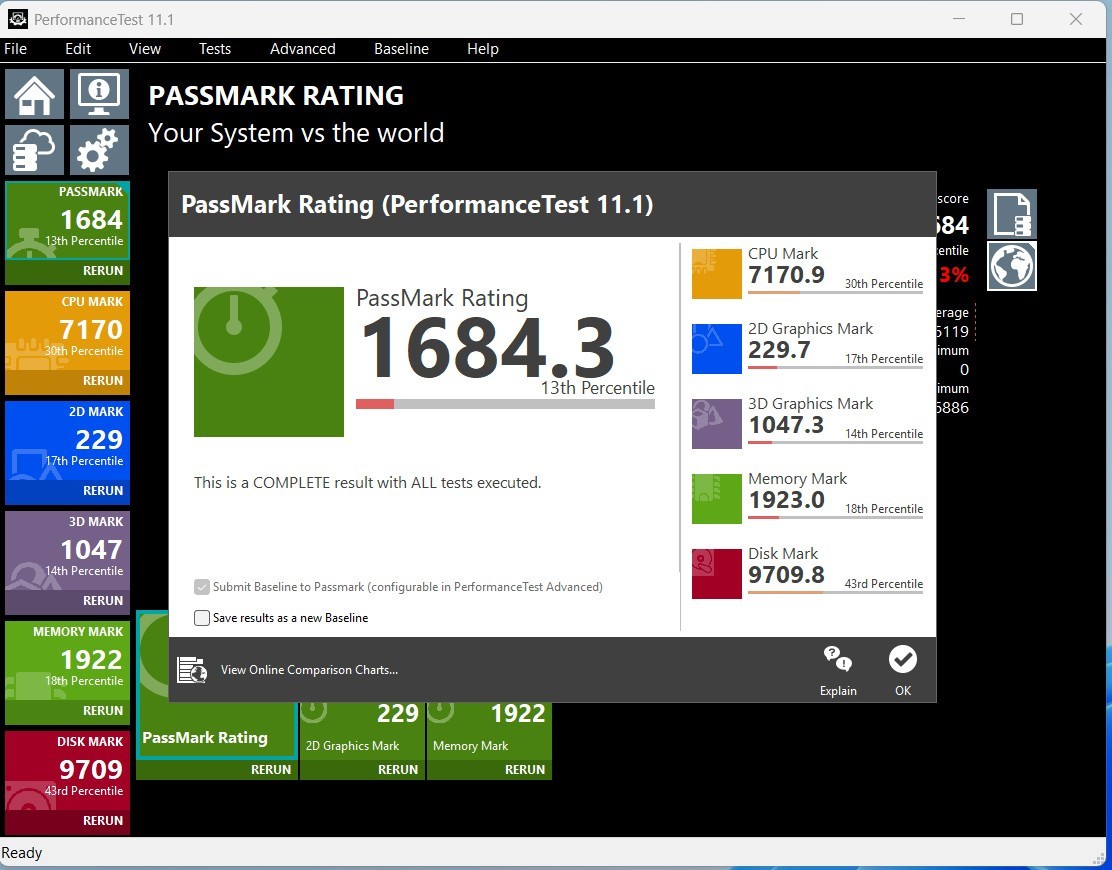Click the Explain question marks icon

coord(838,659)
